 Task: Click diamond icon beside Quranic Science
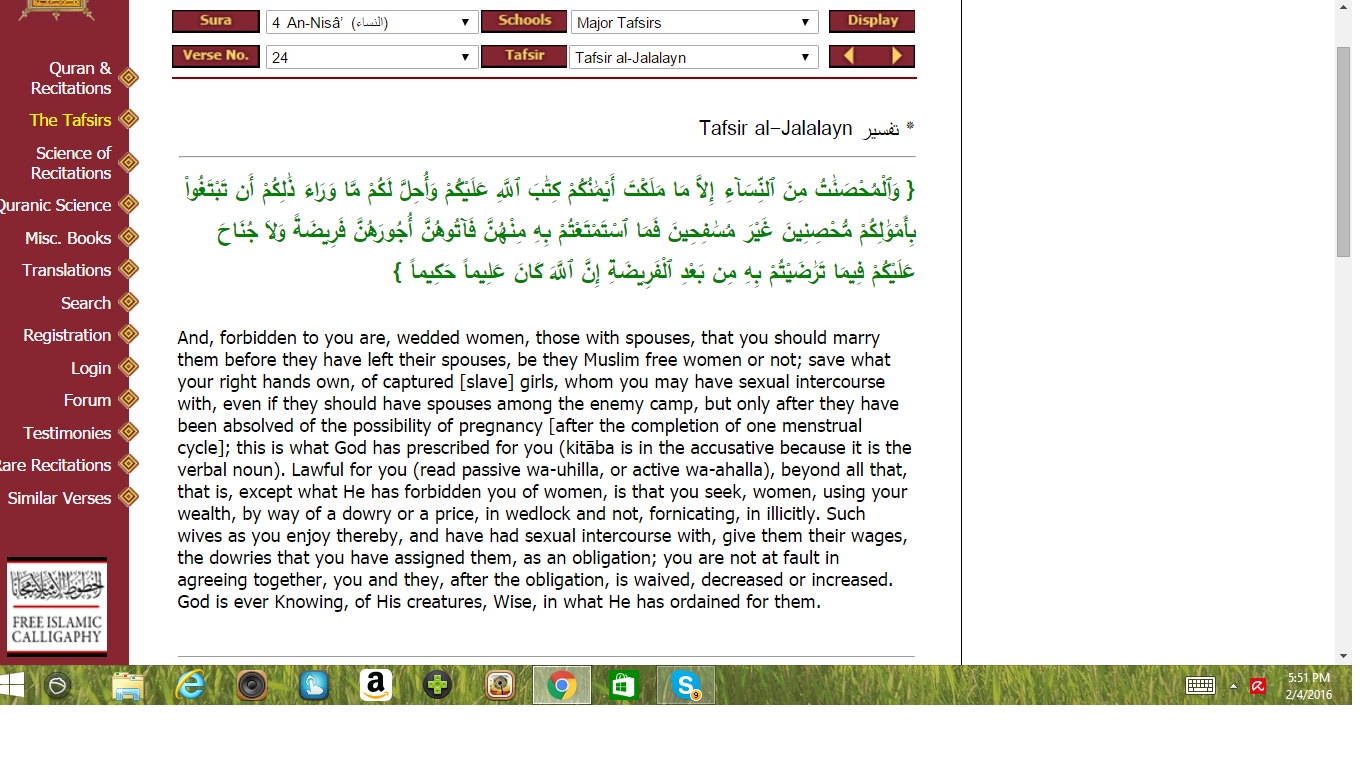coord(128,205)
